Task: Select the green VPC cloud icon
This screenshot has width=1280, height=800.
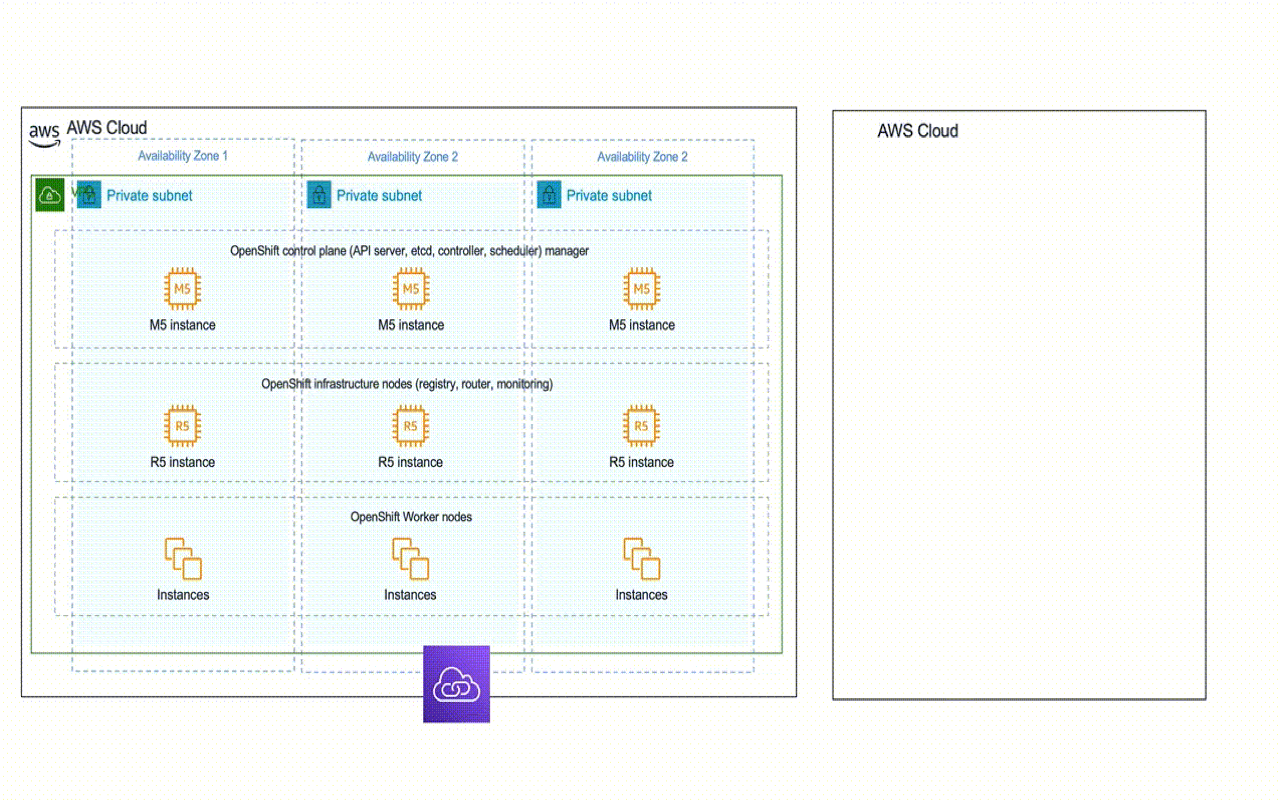Action: click(x=50, y=195)
